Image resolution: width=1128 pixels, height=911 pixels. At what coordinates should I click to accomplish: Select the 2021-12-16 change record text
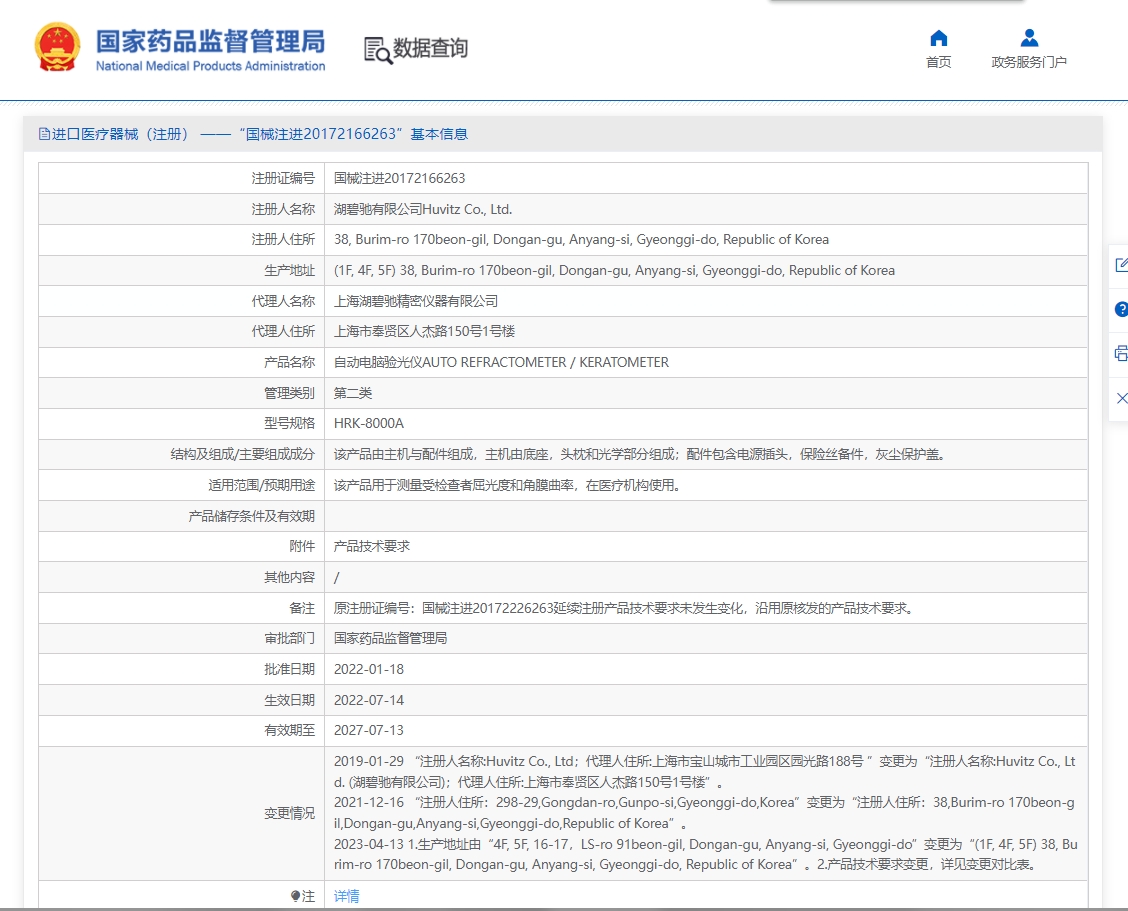[705, 813]
